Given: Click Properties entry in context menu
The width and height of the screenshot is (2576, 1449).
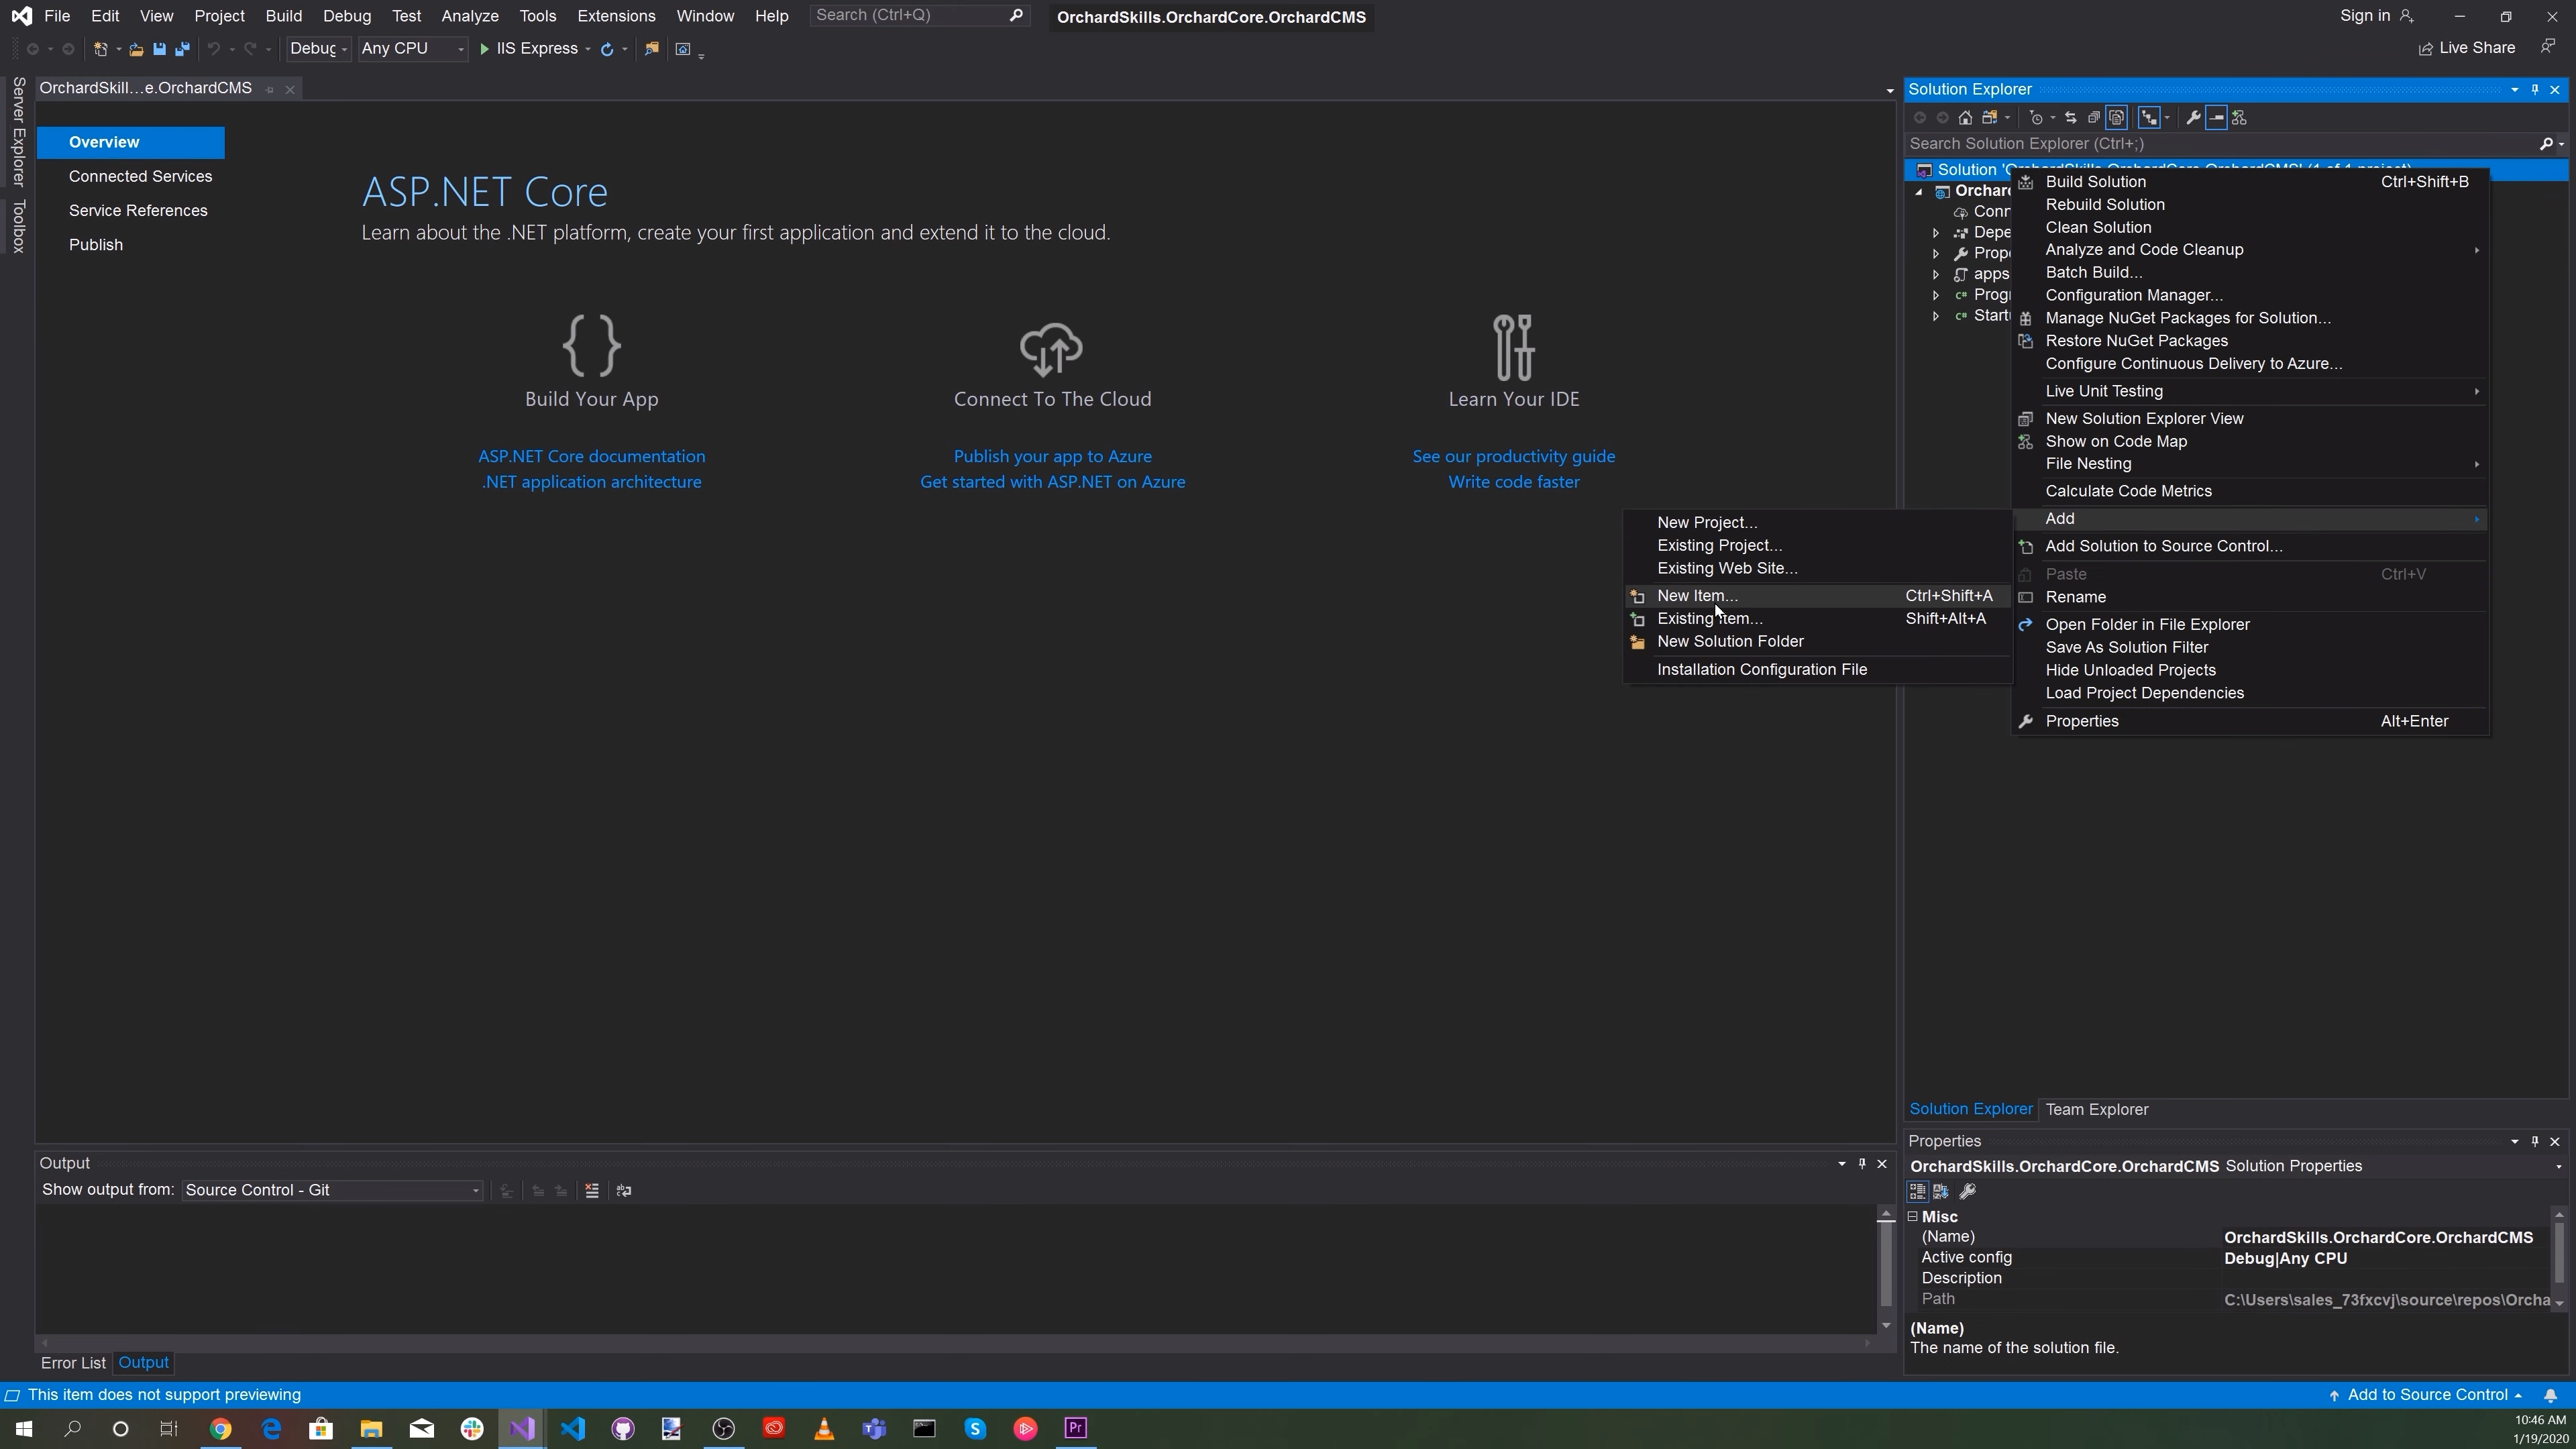Looking at the screenshot, I should pos(2250,721).
